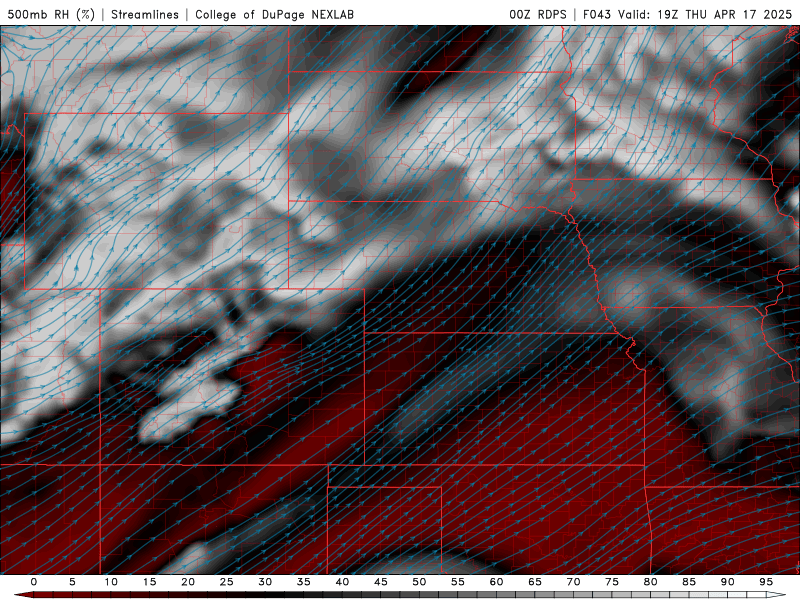Image resolution: width=800 pixels, height=600 pixels.
Task: Click the color bar label "95"
Action: click(x=766, y=582)
